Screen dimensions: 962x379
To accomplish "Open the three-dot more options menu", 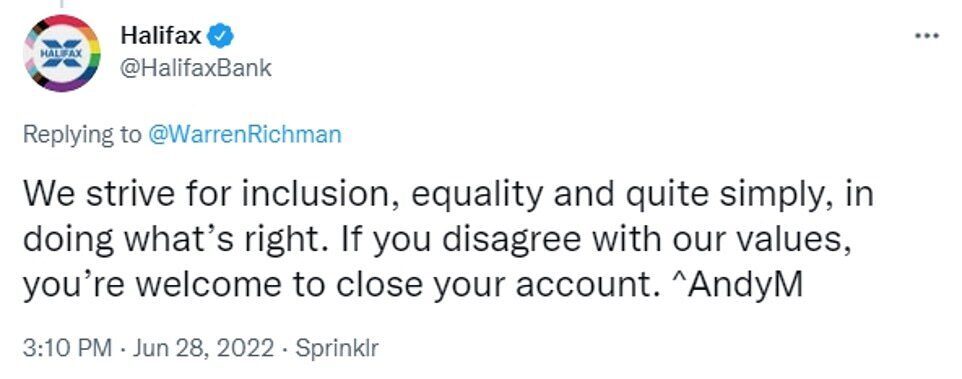I will [926, 36].
